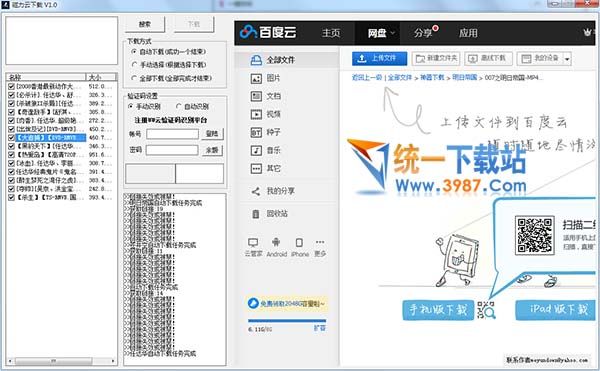Open the 主页 home tab
This screenshot has width=600, height=371.
click(x=331, y=33)
